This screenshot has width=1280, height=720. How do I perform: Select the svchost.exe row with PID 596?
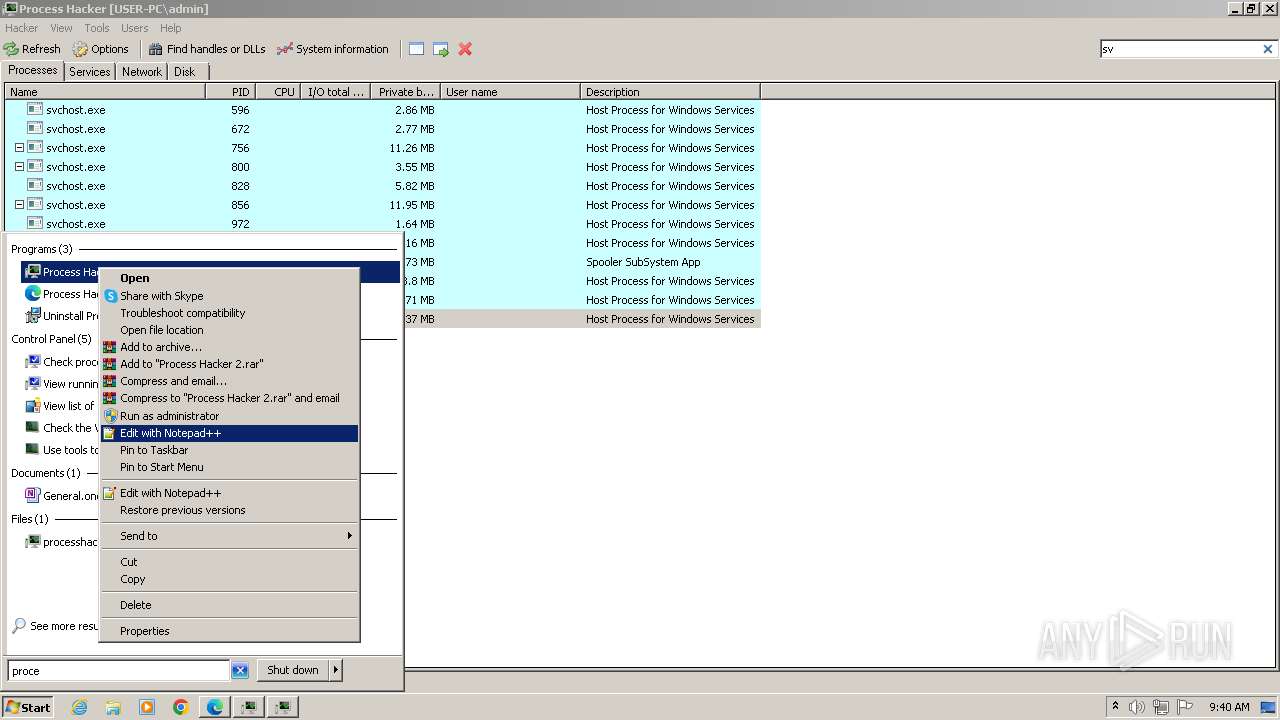(382, 110)
